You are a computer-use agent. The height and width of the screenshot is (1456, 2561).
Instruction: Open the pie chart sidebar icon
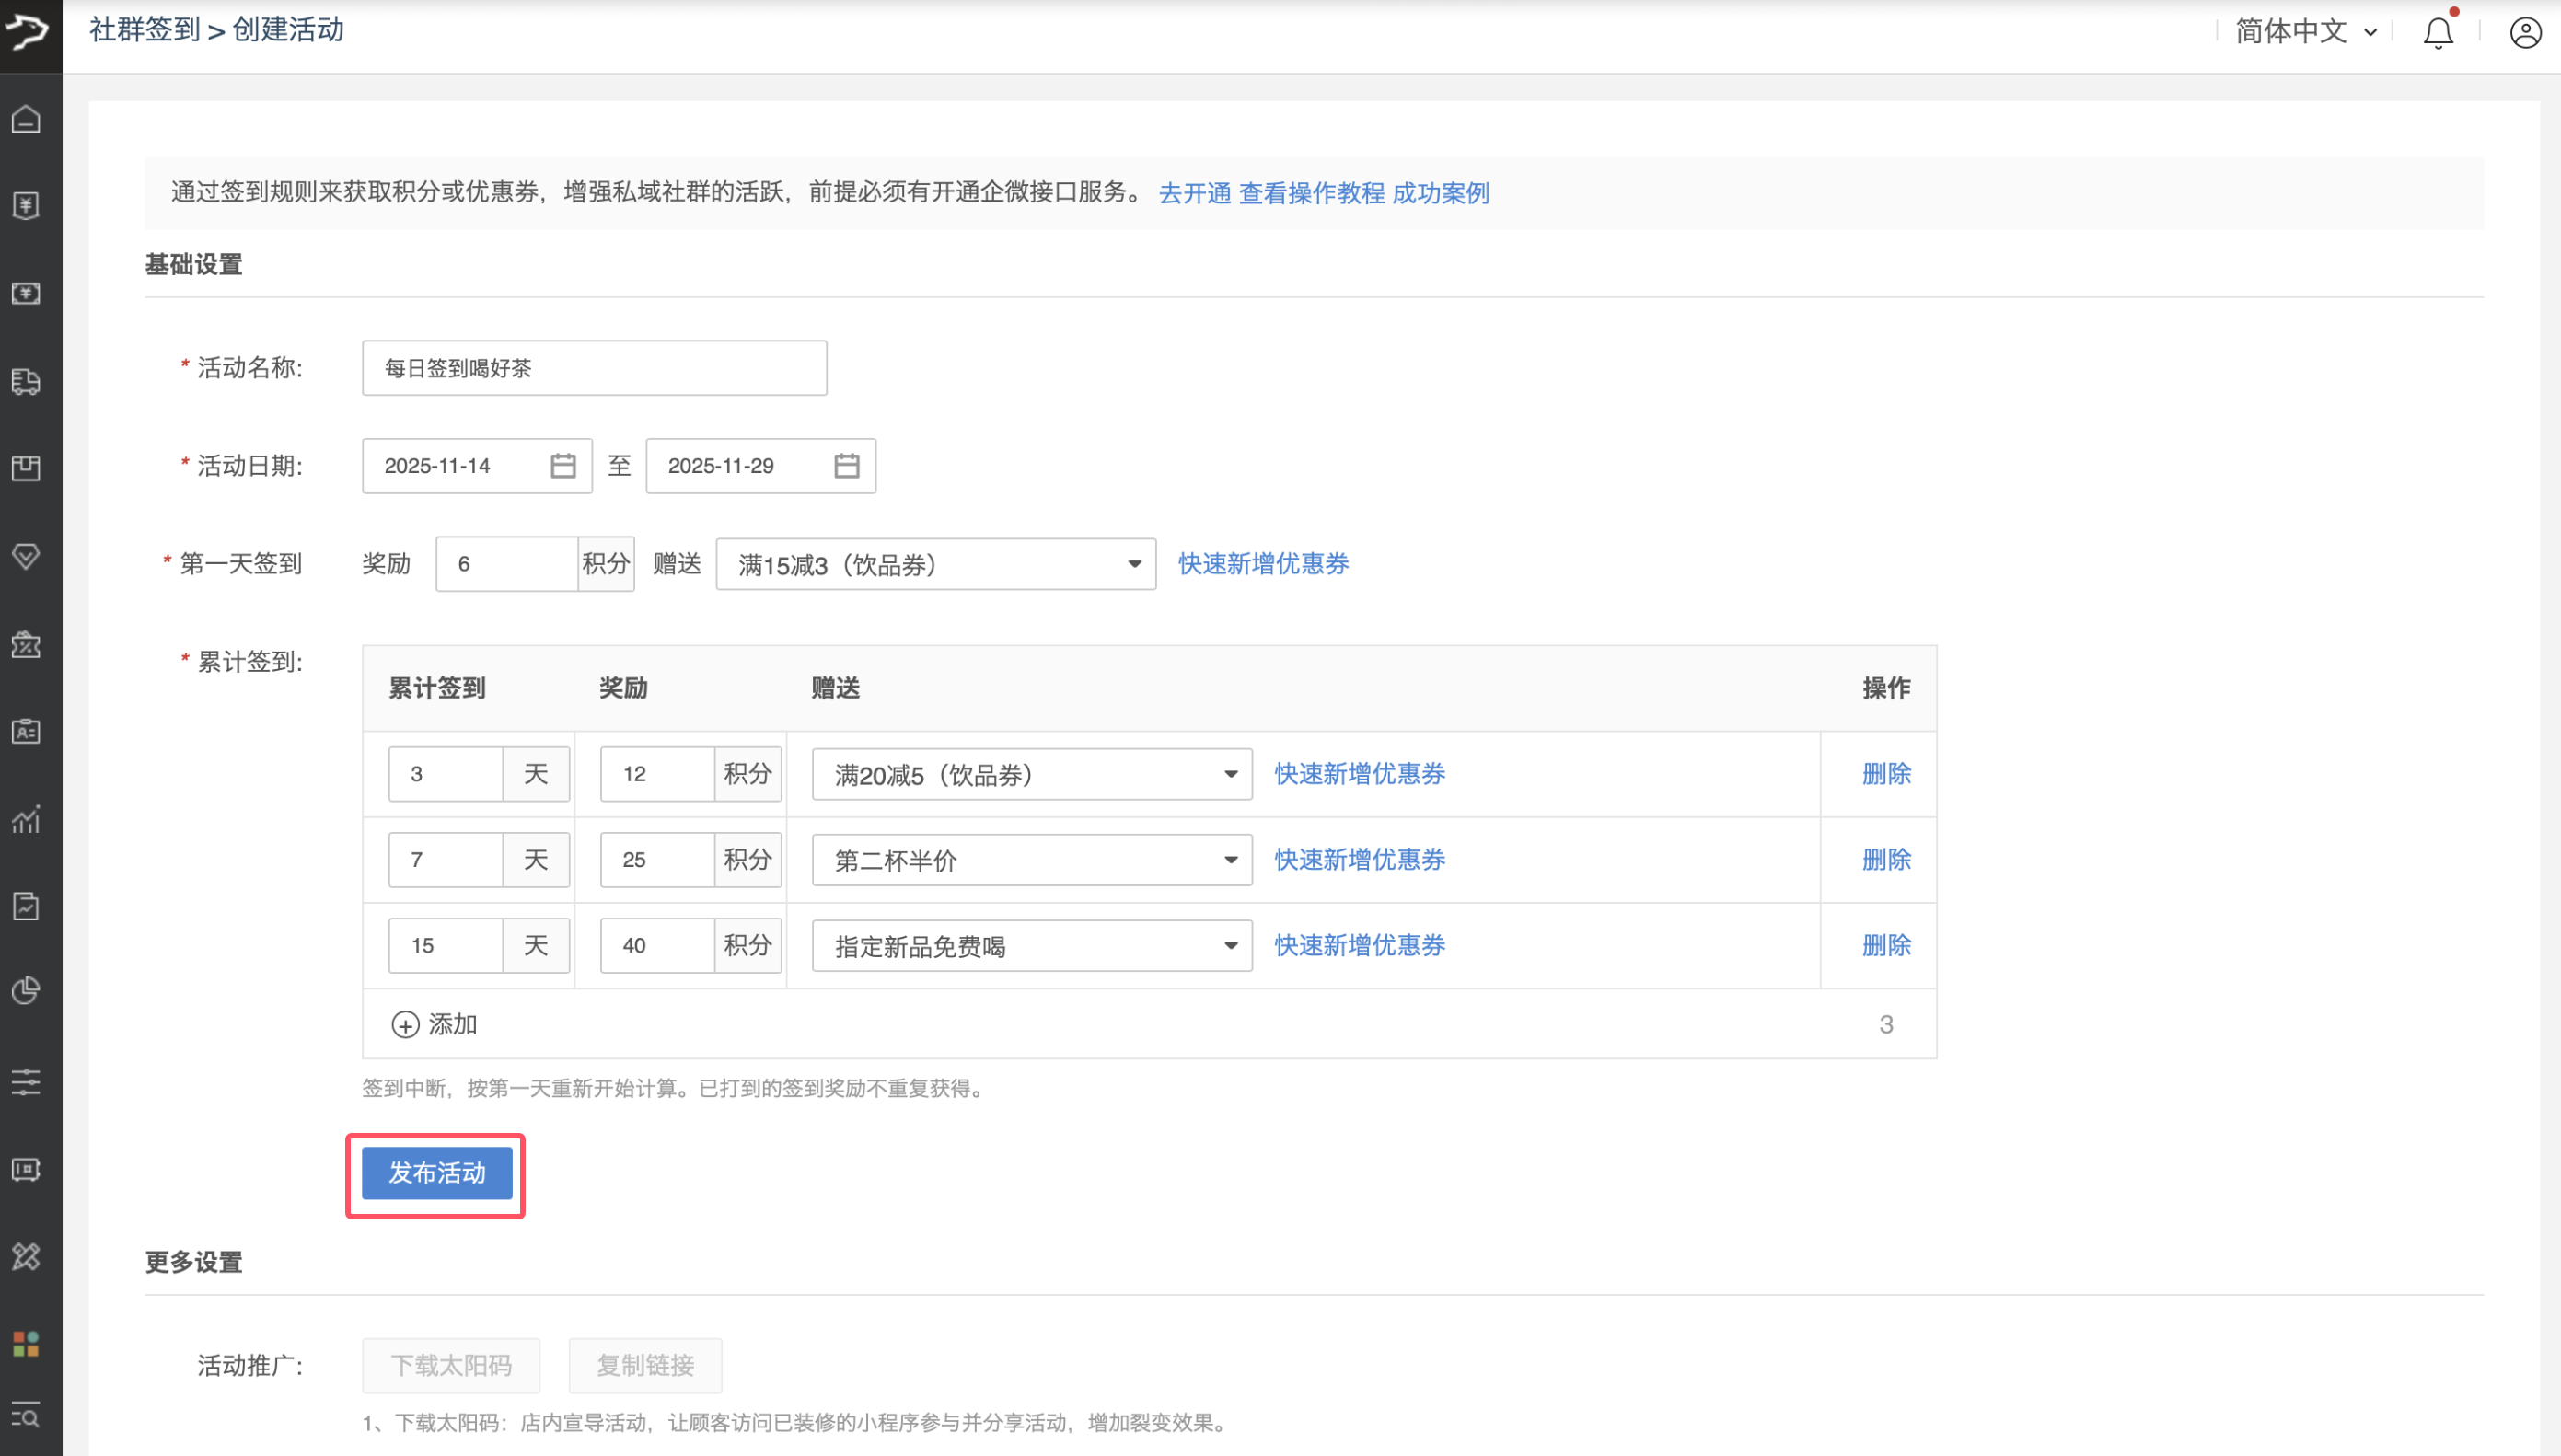[26, 990]
